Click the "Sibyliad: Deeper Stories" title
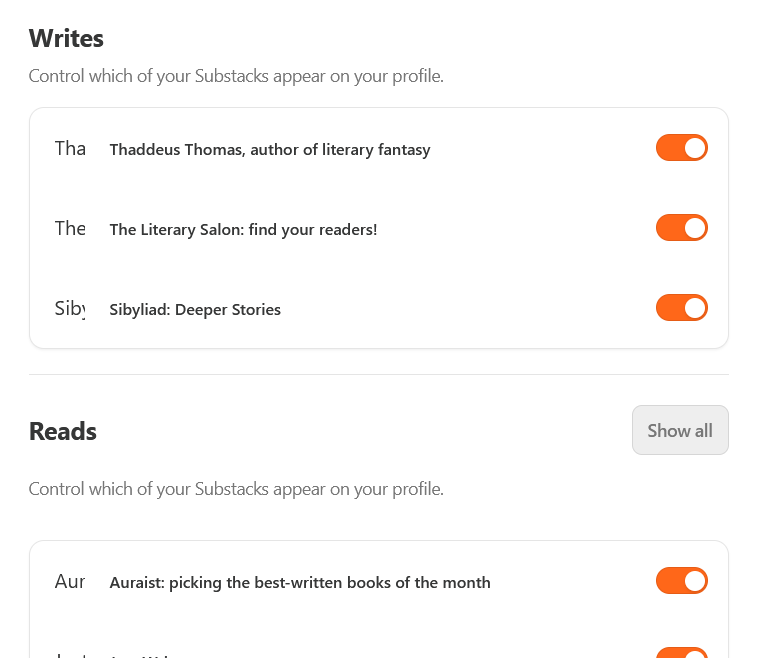Screen dimensions: 770x658 (195, 310)
